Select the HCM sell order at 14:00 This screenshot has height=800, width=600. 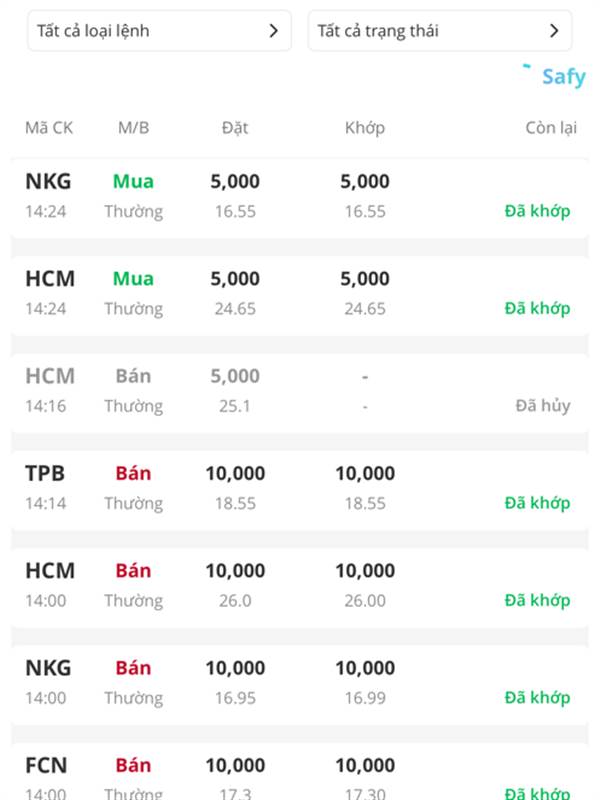(x=299, y=584)
